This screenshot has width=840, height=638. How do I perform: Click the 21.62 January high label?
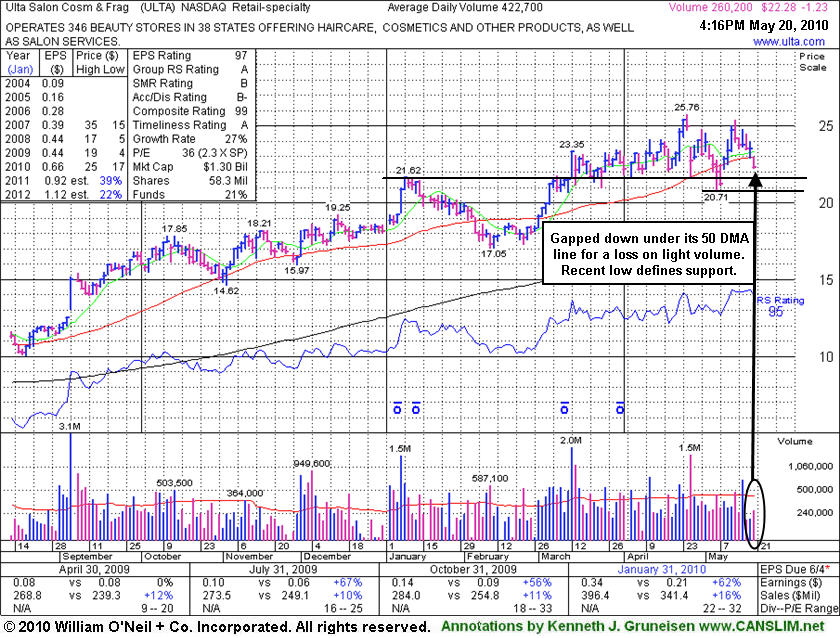tap(408, 170)
